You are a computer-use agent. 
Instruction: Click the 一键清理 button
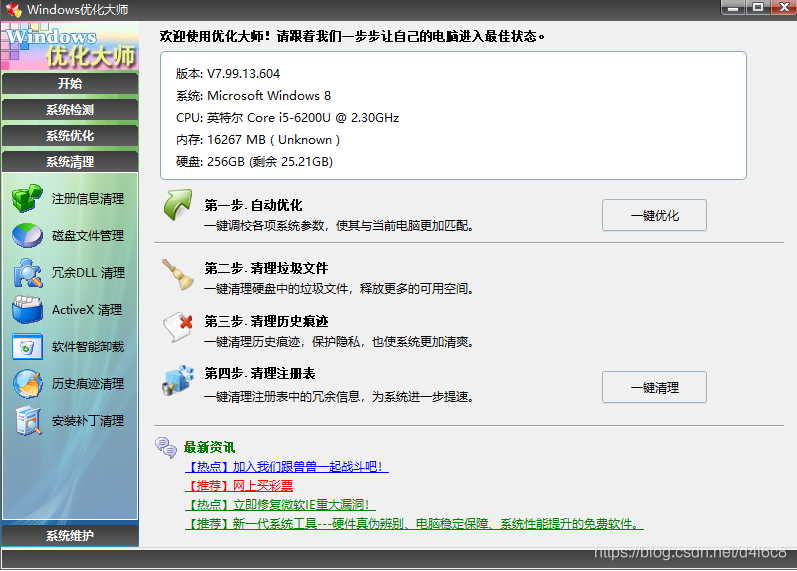coord(654,387)
